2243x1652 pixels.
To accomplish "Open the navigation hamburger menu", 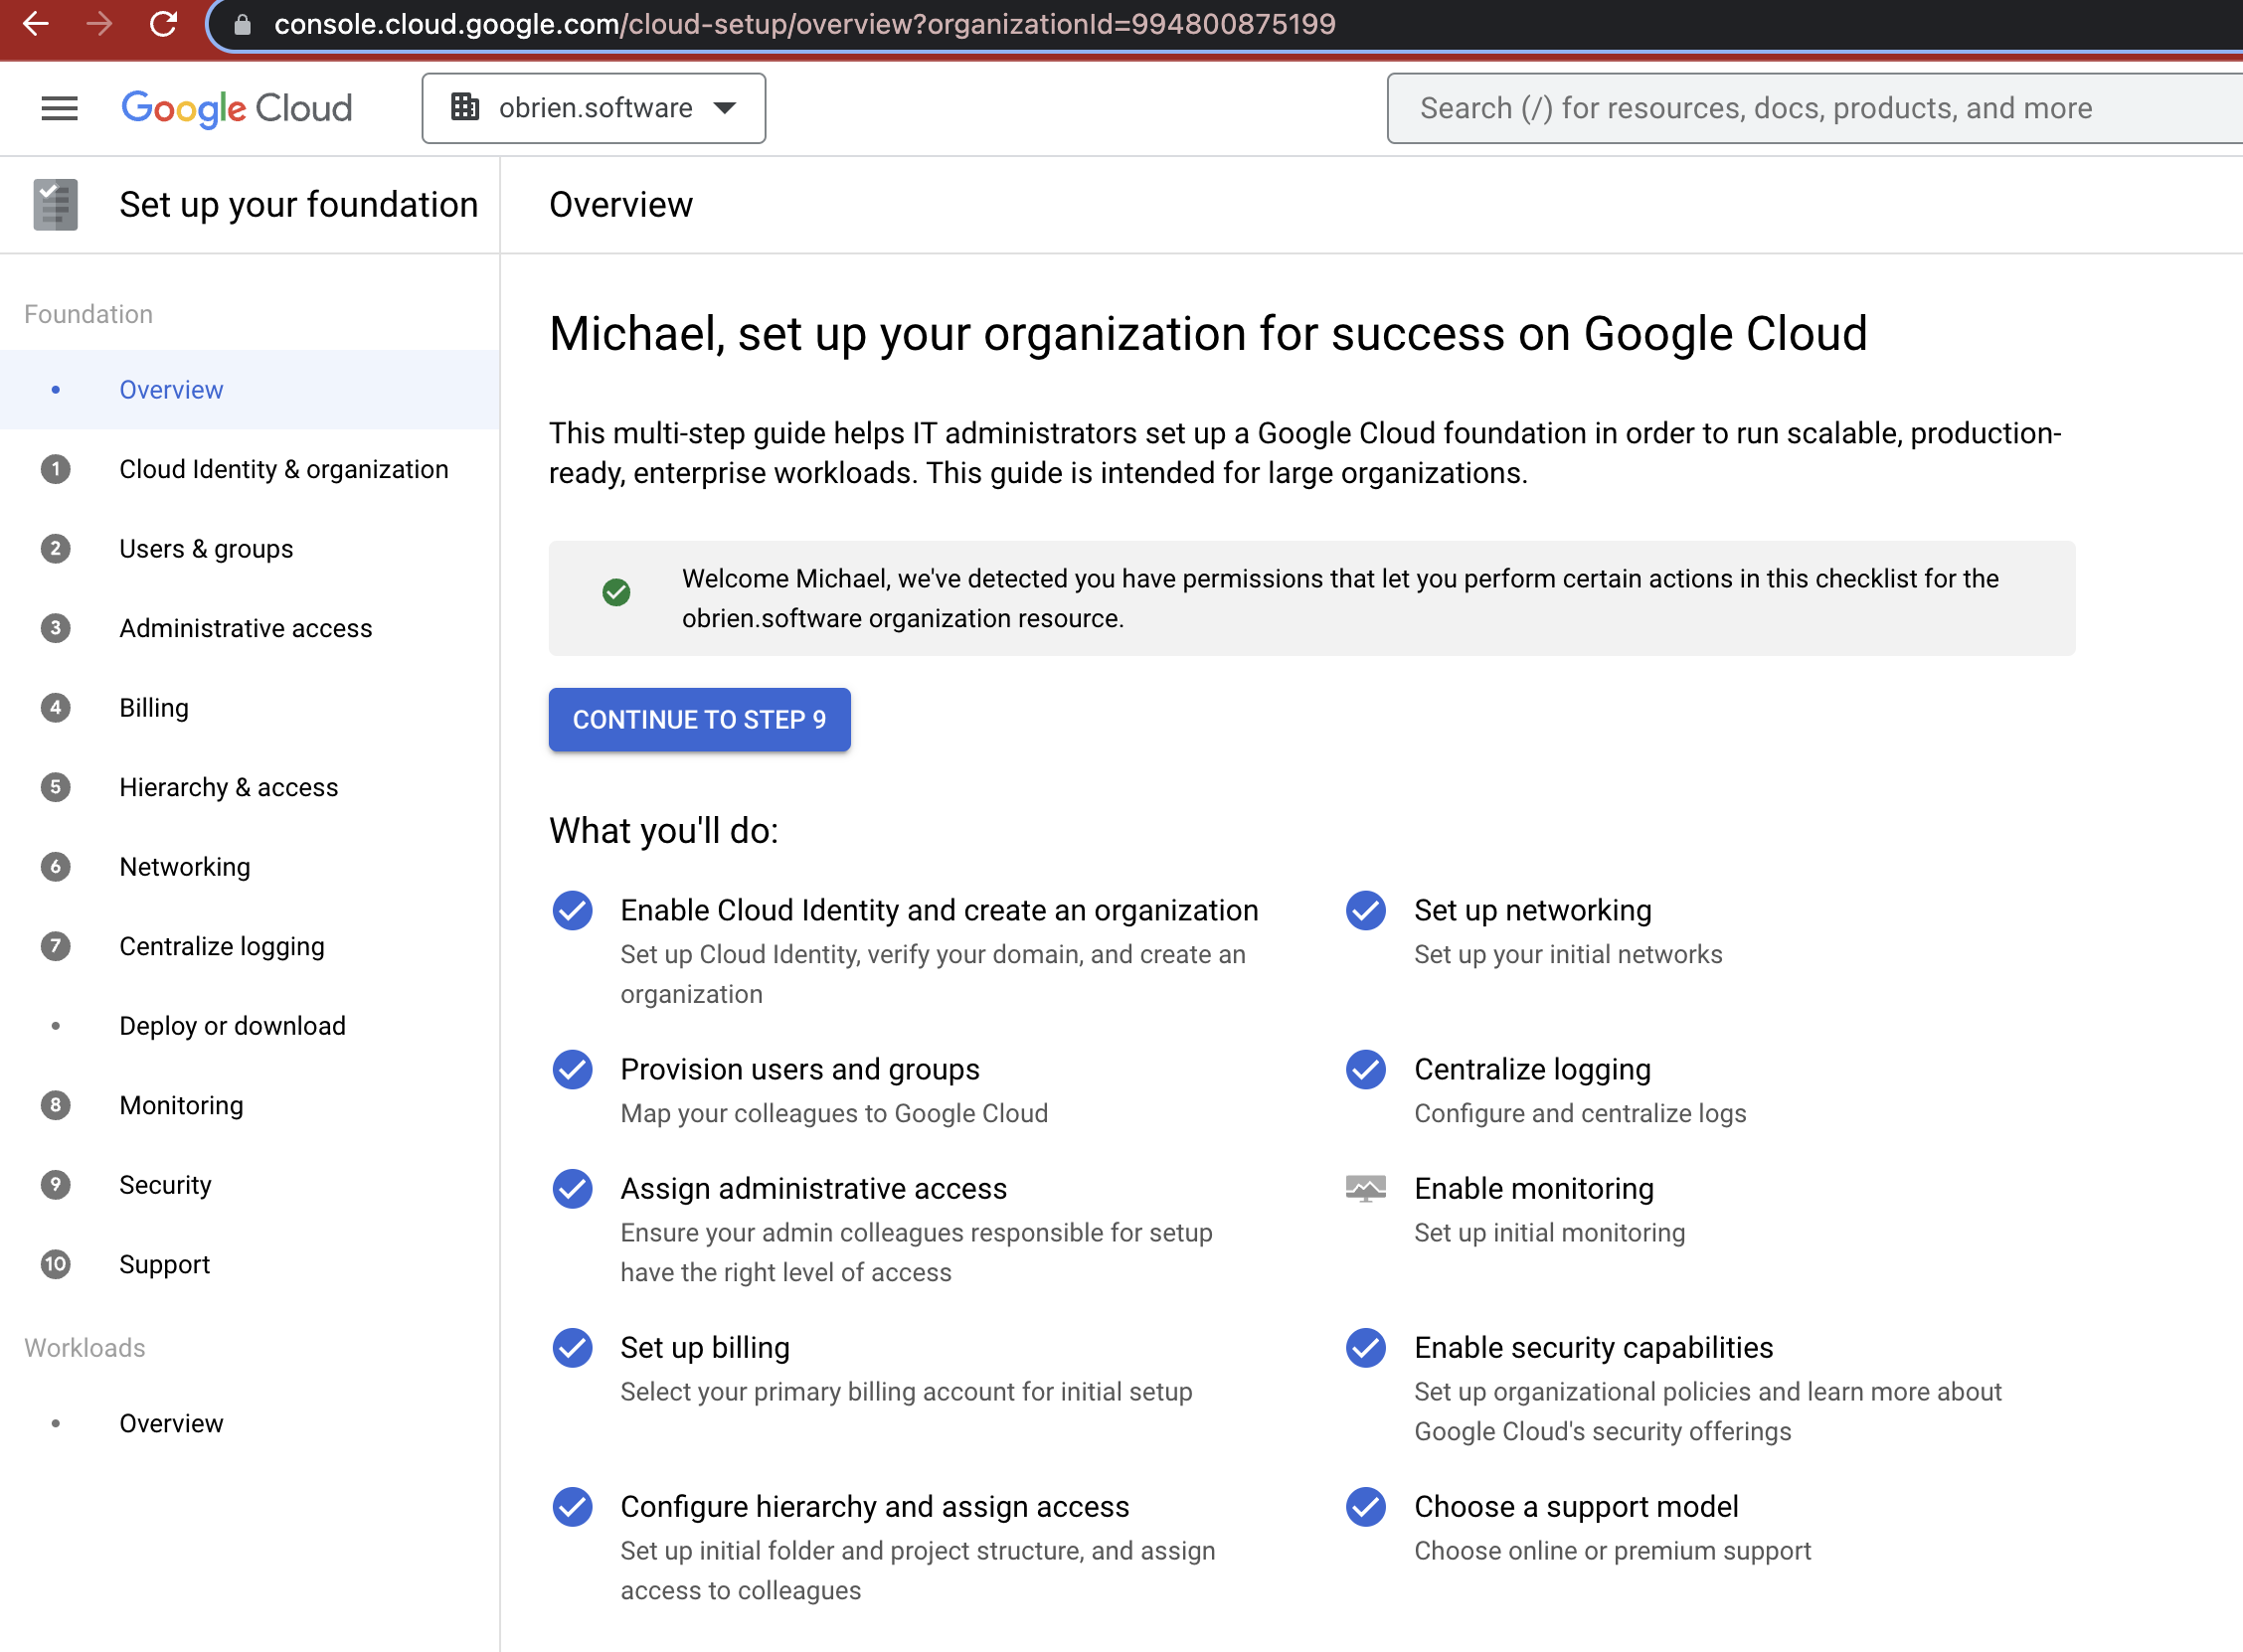I will [x=58, y=108].
